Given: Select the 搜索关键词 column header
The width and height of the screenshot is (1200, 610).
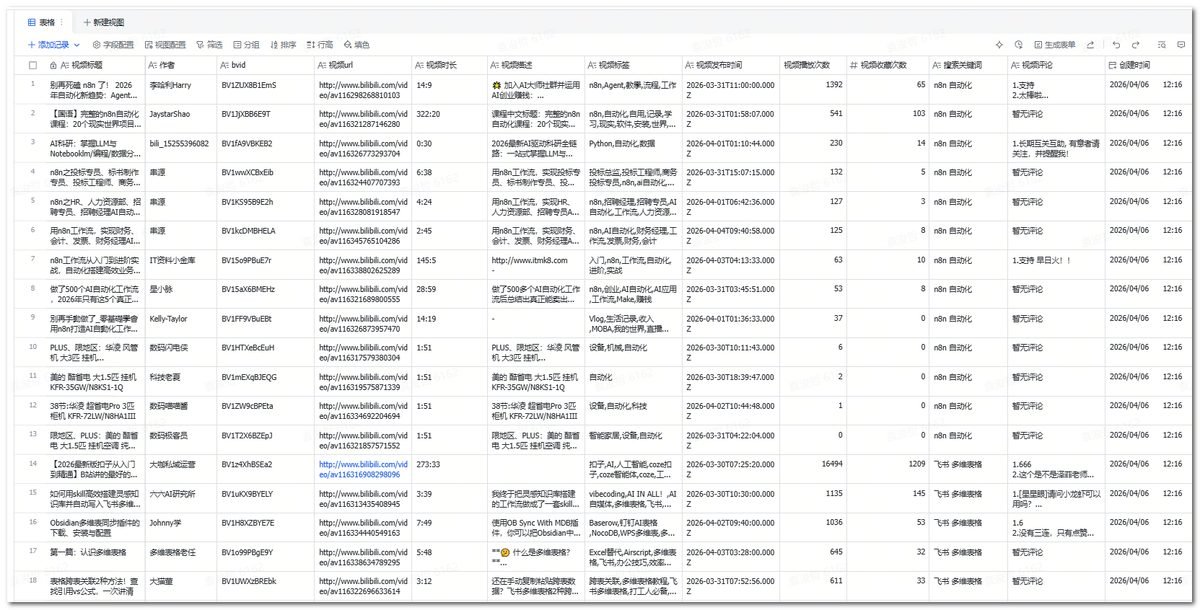Looking at the screenshot, I should click(967, 65).
